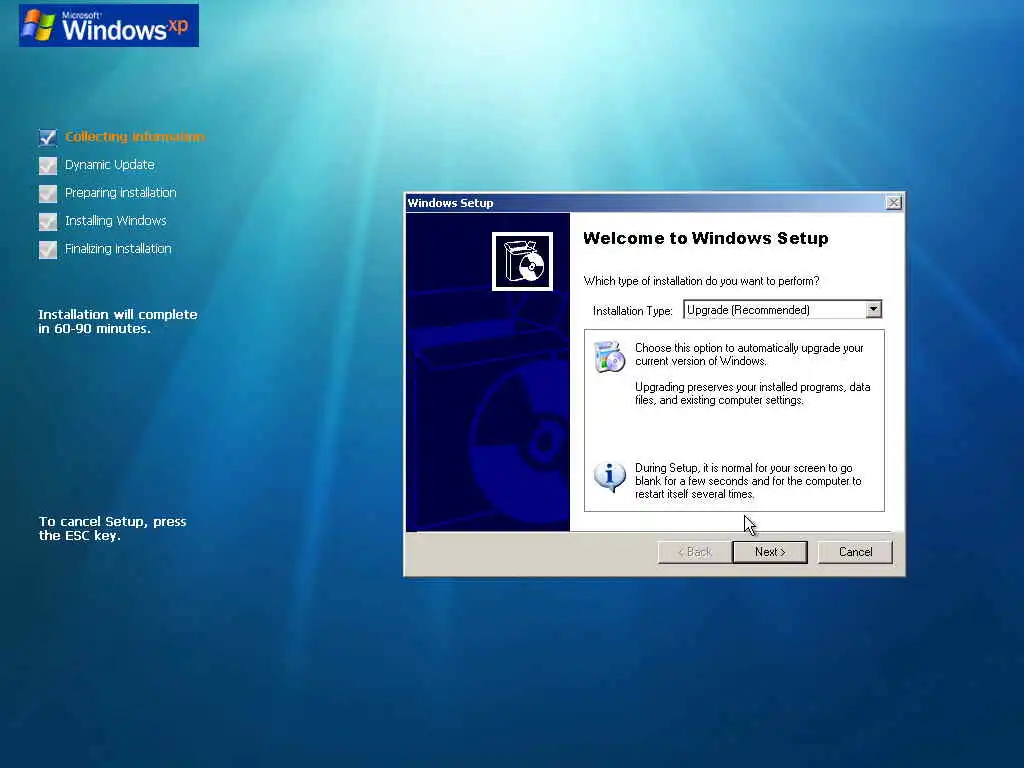
Task: Click the Installing Windows checkbox
Action: pos(48,221)
